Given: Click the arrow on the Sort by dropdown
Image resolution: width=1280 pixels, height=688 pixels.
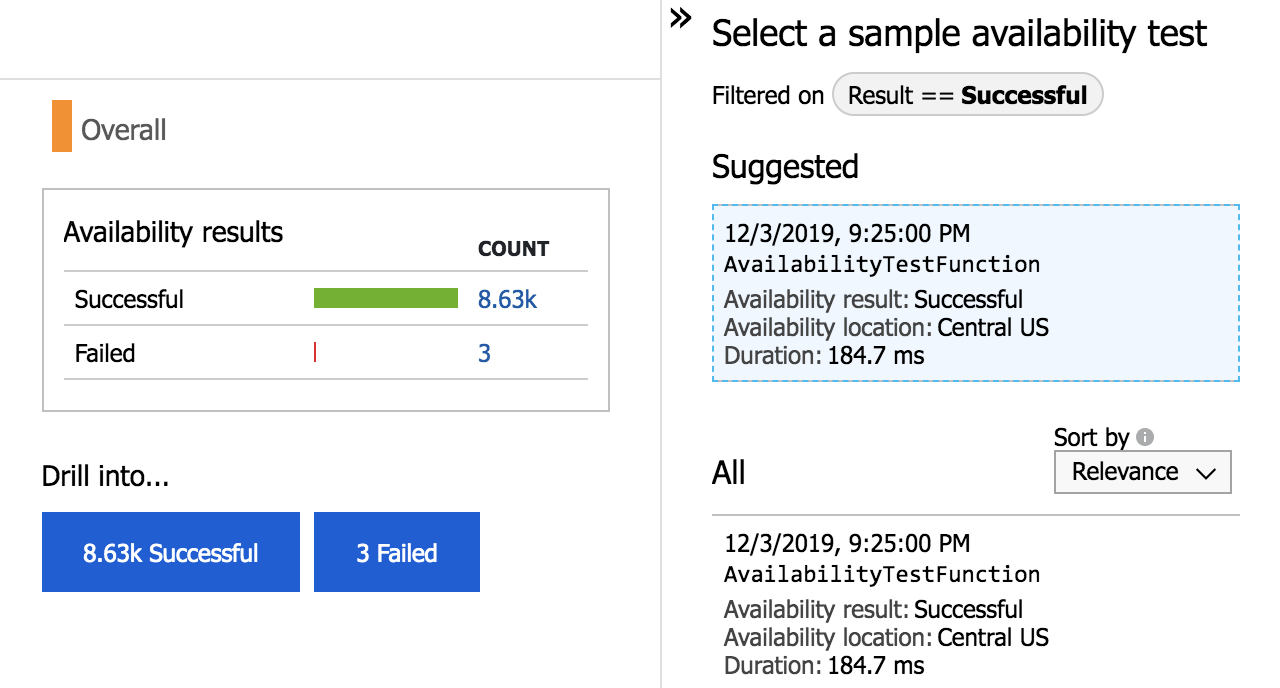Looking at the screenshot, I should point(1206,473).
